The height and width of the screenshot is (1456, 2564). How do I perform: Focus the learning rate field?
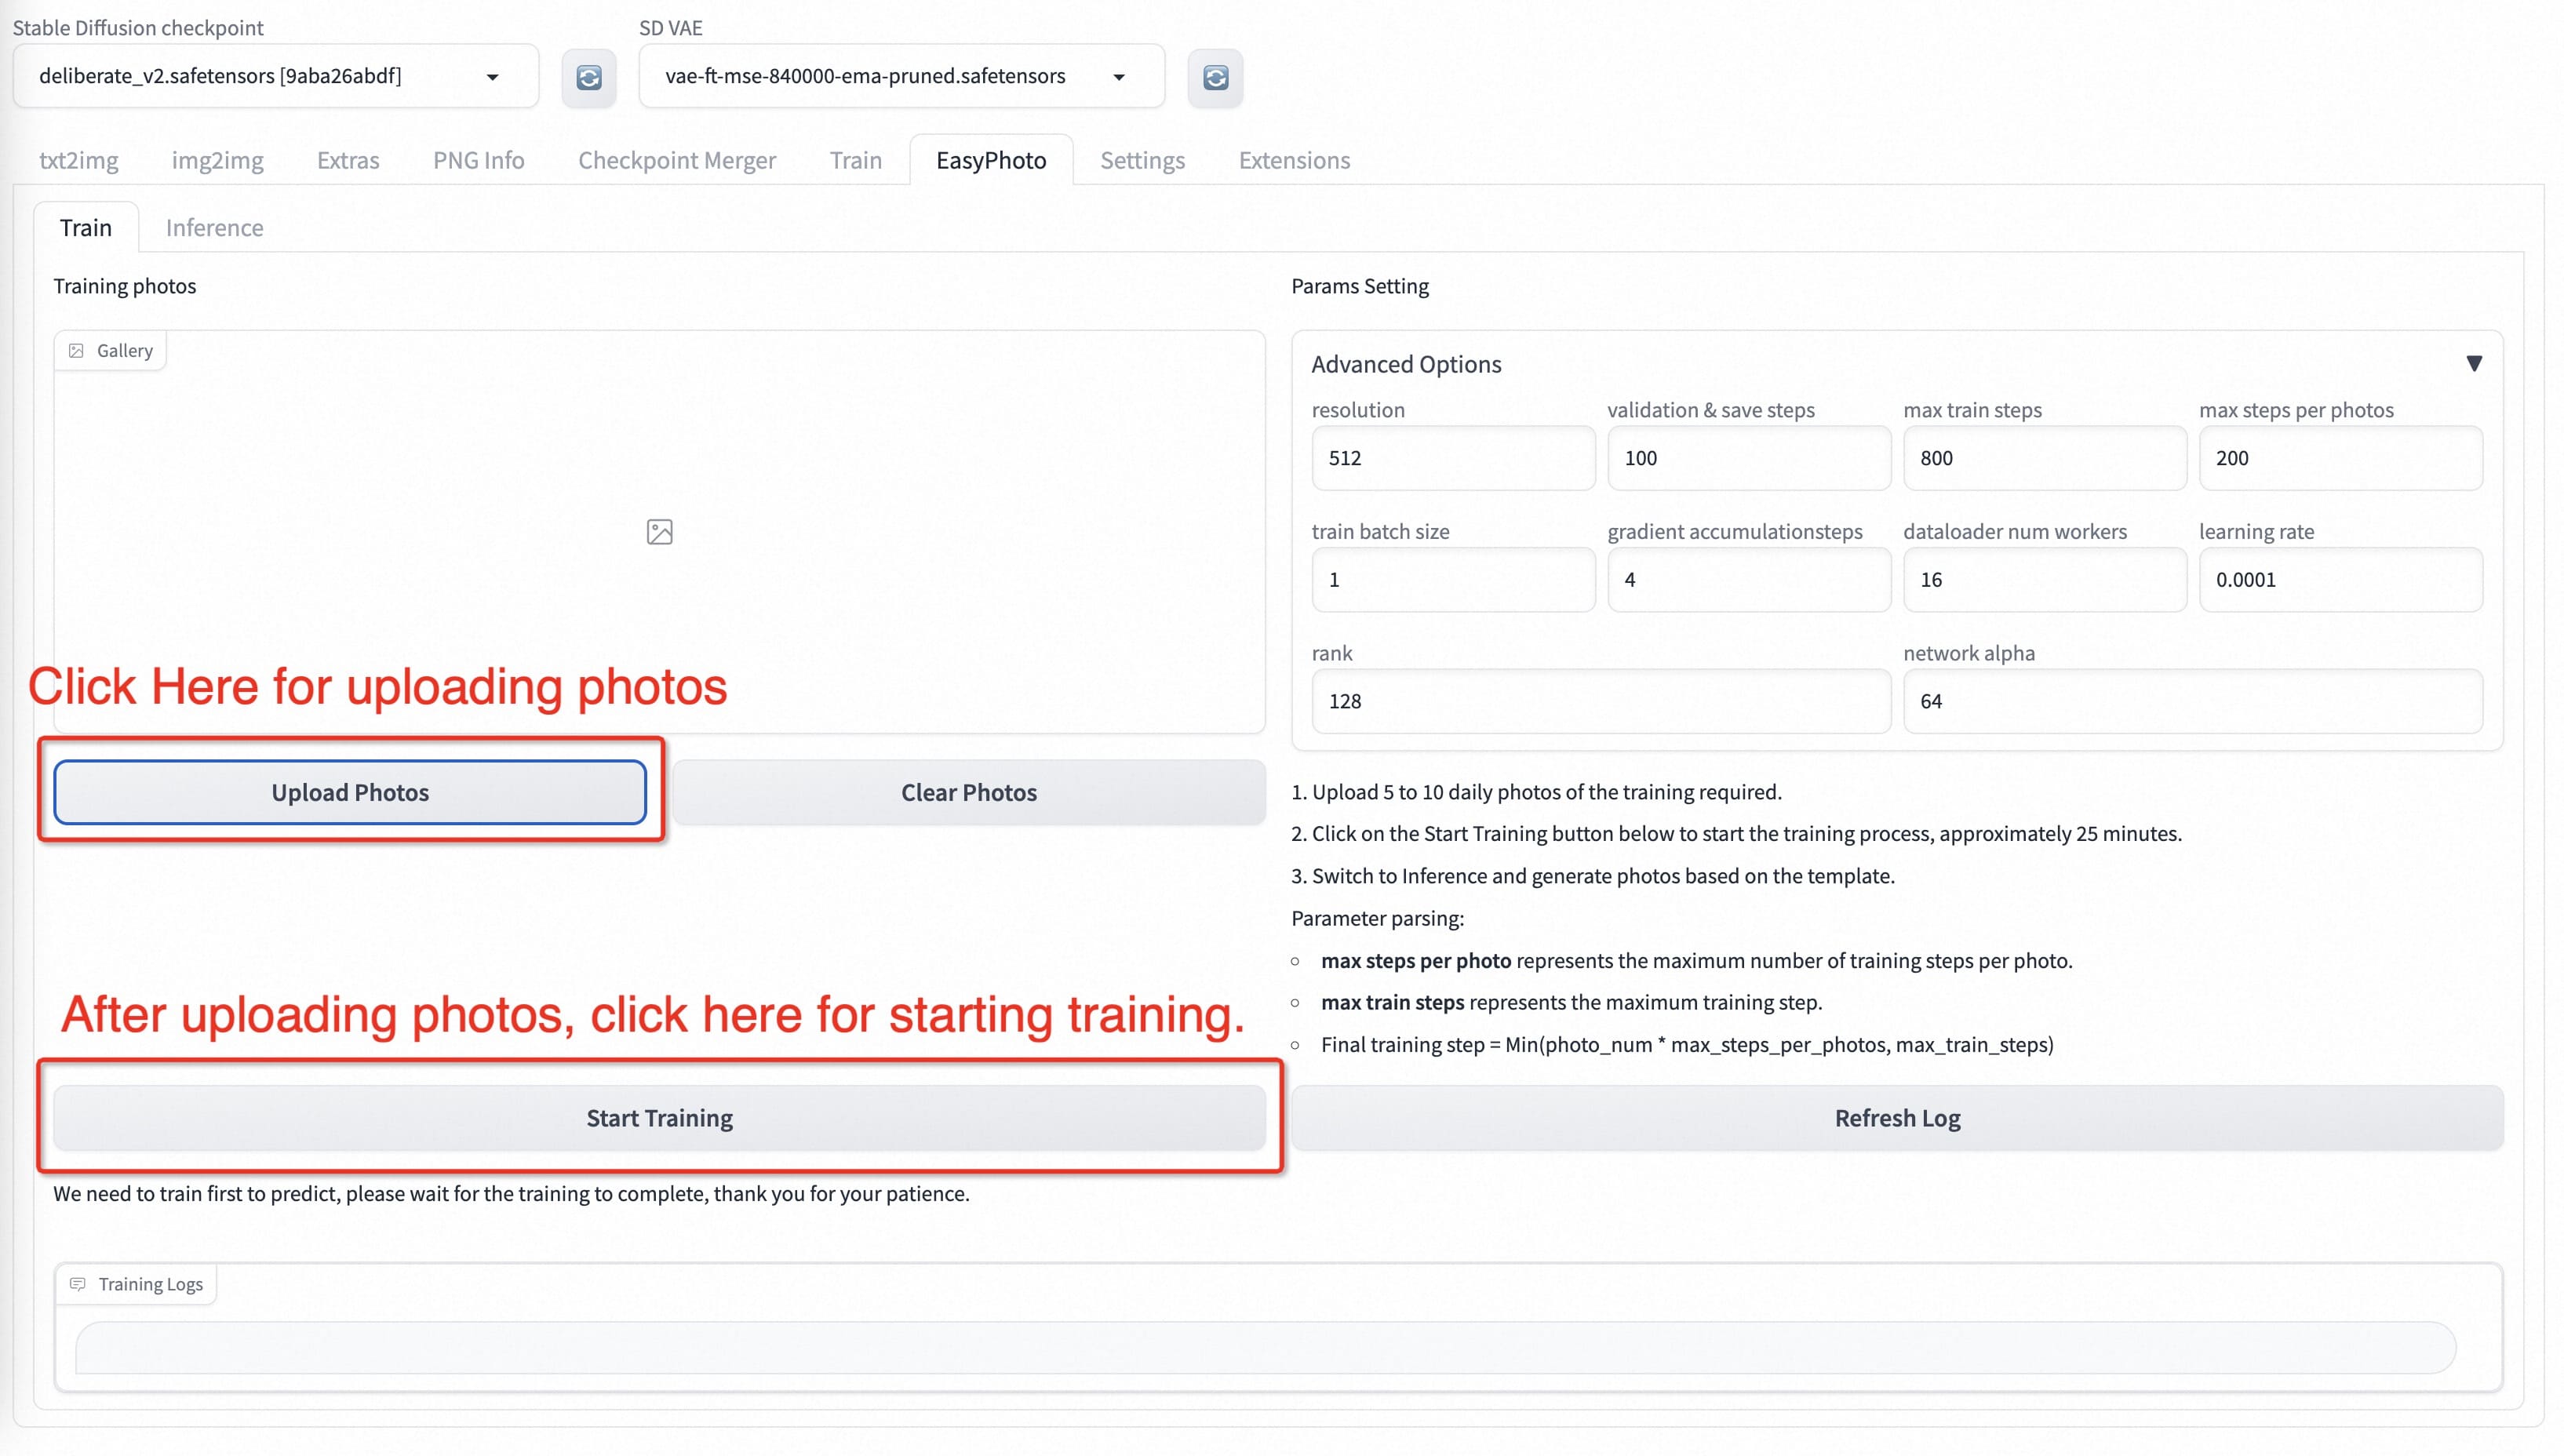click(x=2340, y=580)
